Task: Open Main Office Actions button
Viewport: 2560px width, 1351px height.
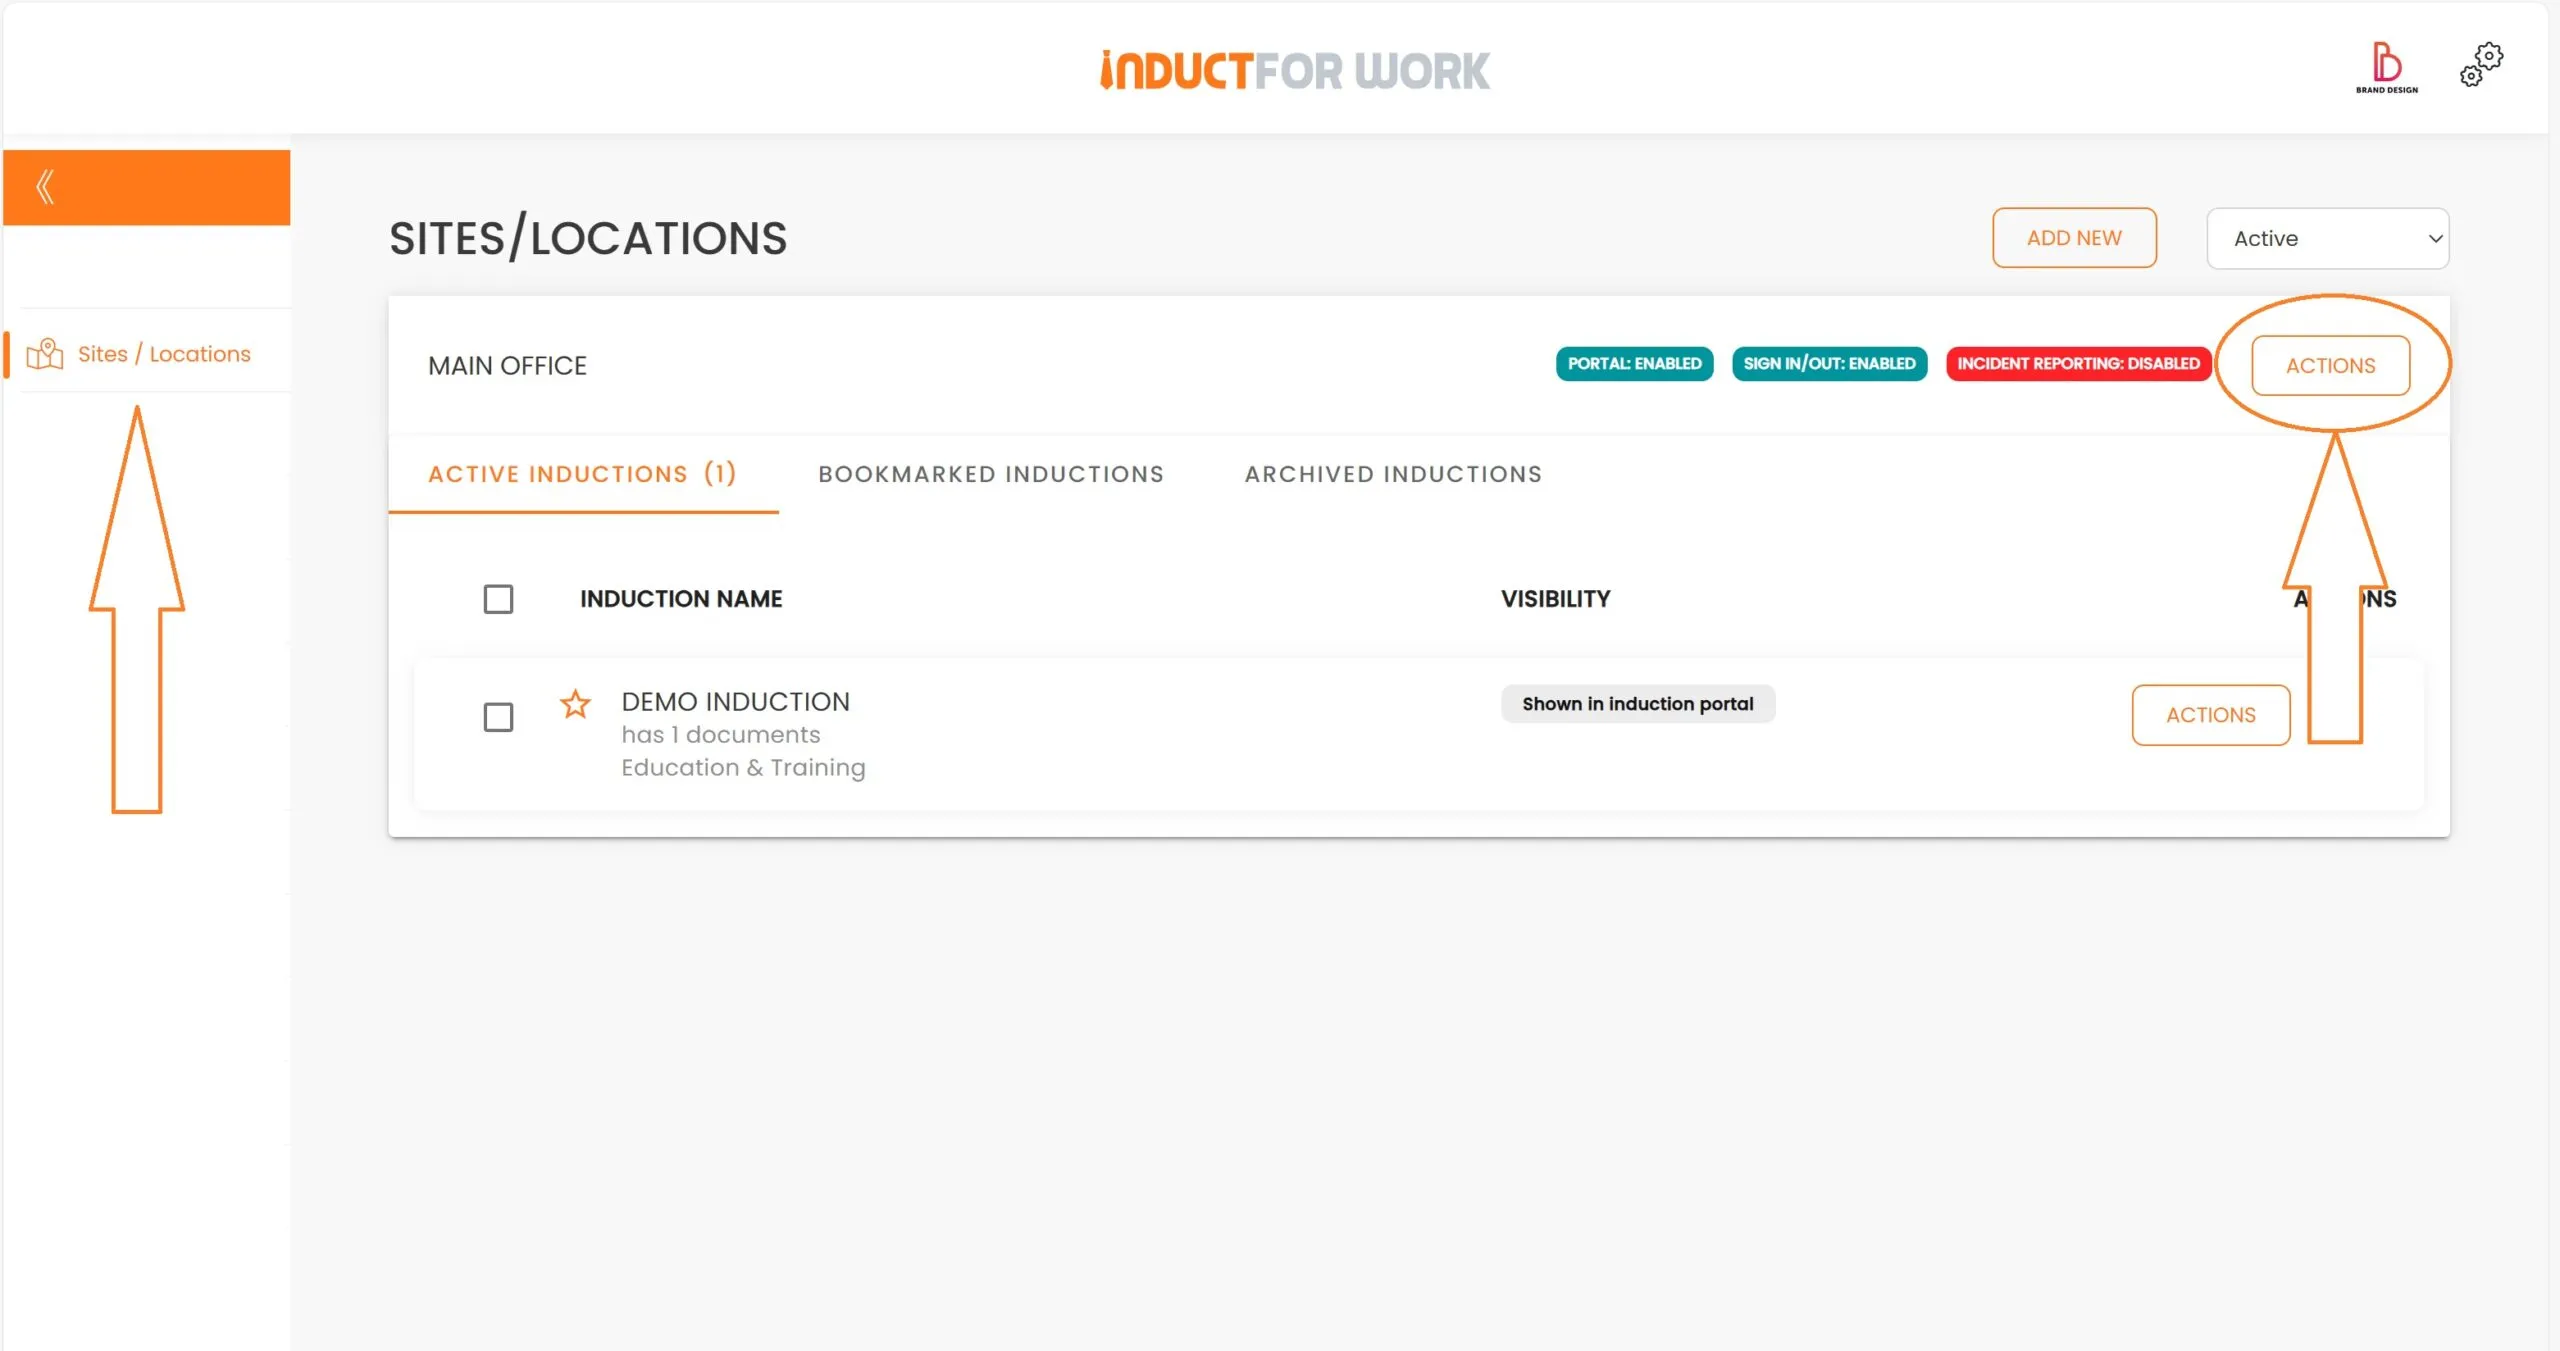Action: [2330, 366]
